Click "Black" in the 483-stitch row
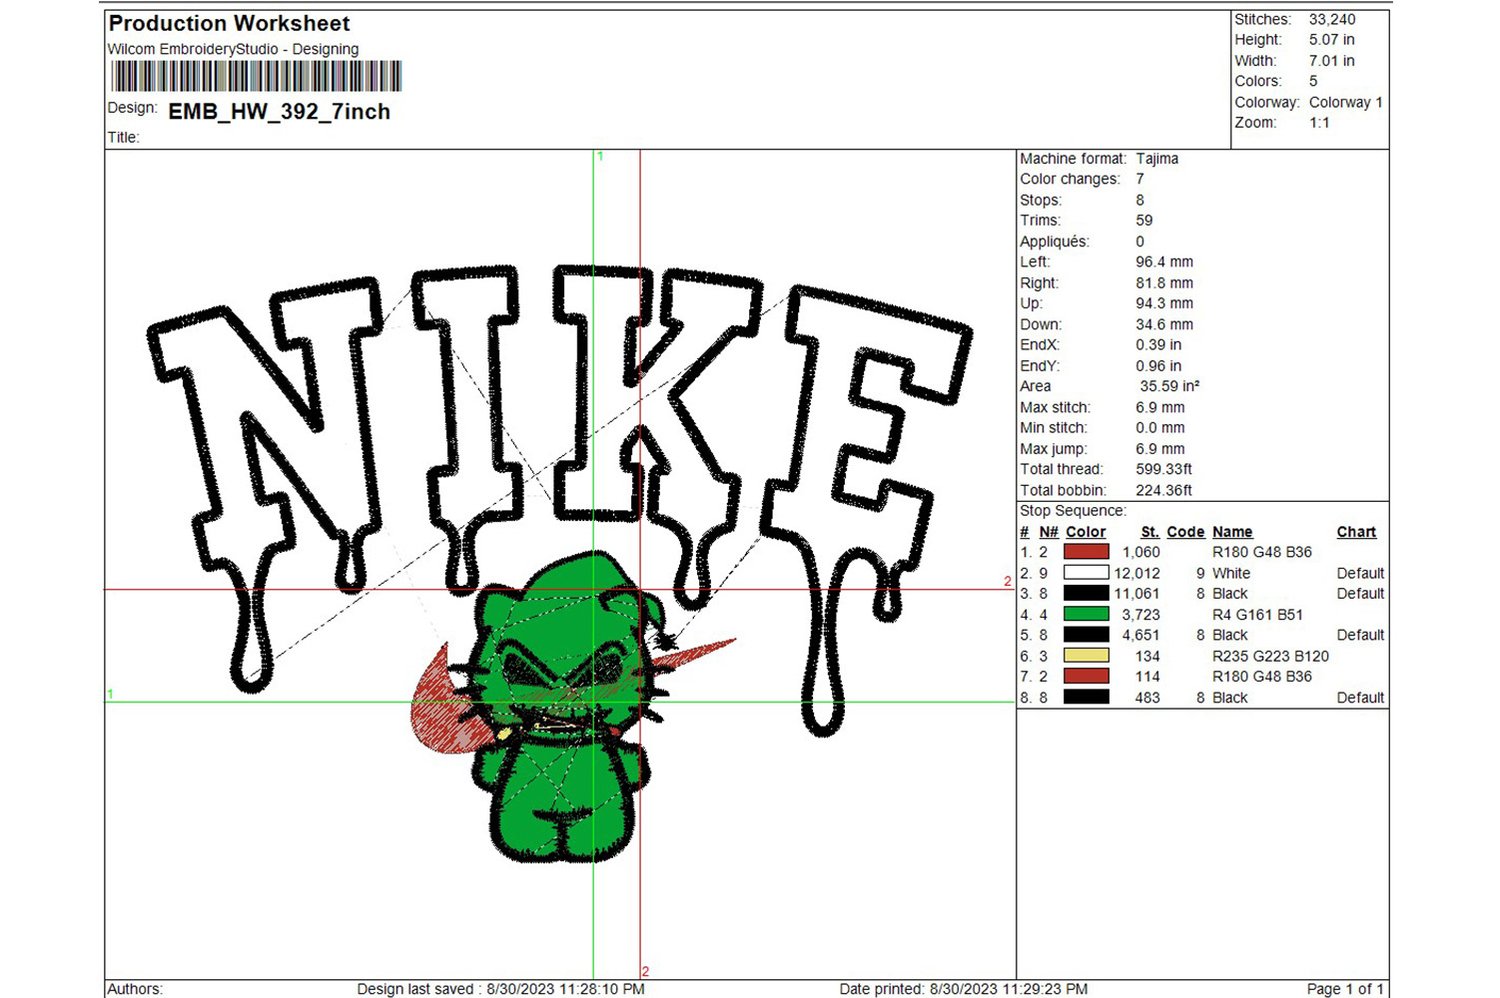This screenshot has width=1500, height=998. click(1230, 698)
